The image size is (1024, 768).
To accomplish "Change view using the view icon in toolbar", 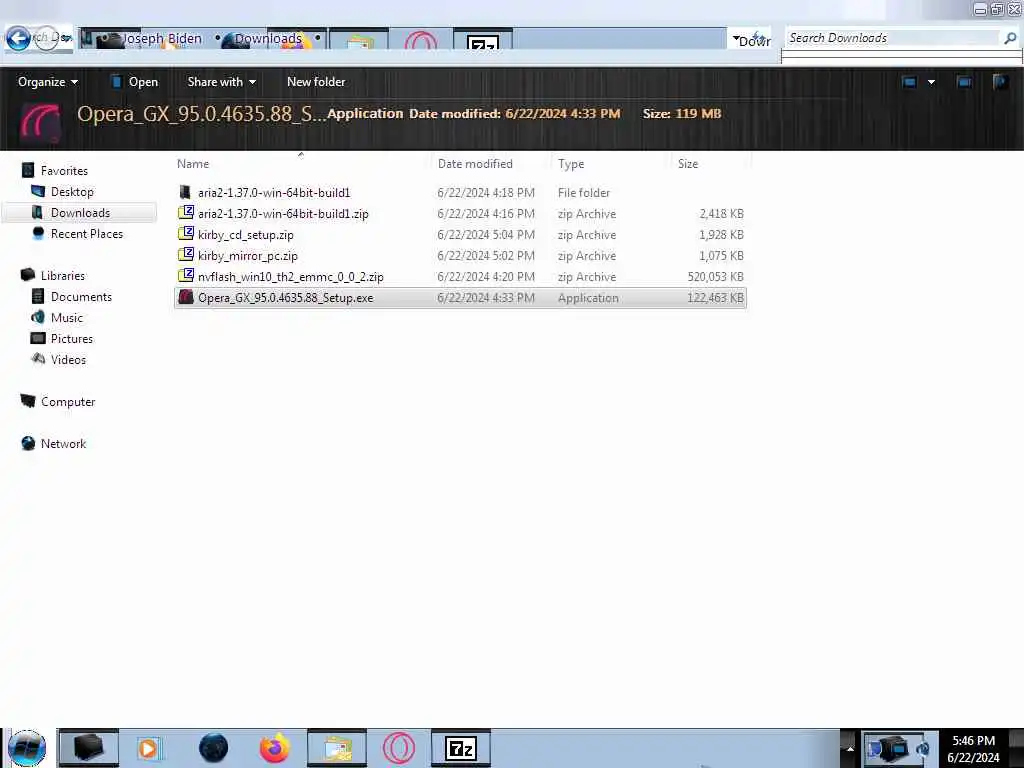I will tap(909, 82).
